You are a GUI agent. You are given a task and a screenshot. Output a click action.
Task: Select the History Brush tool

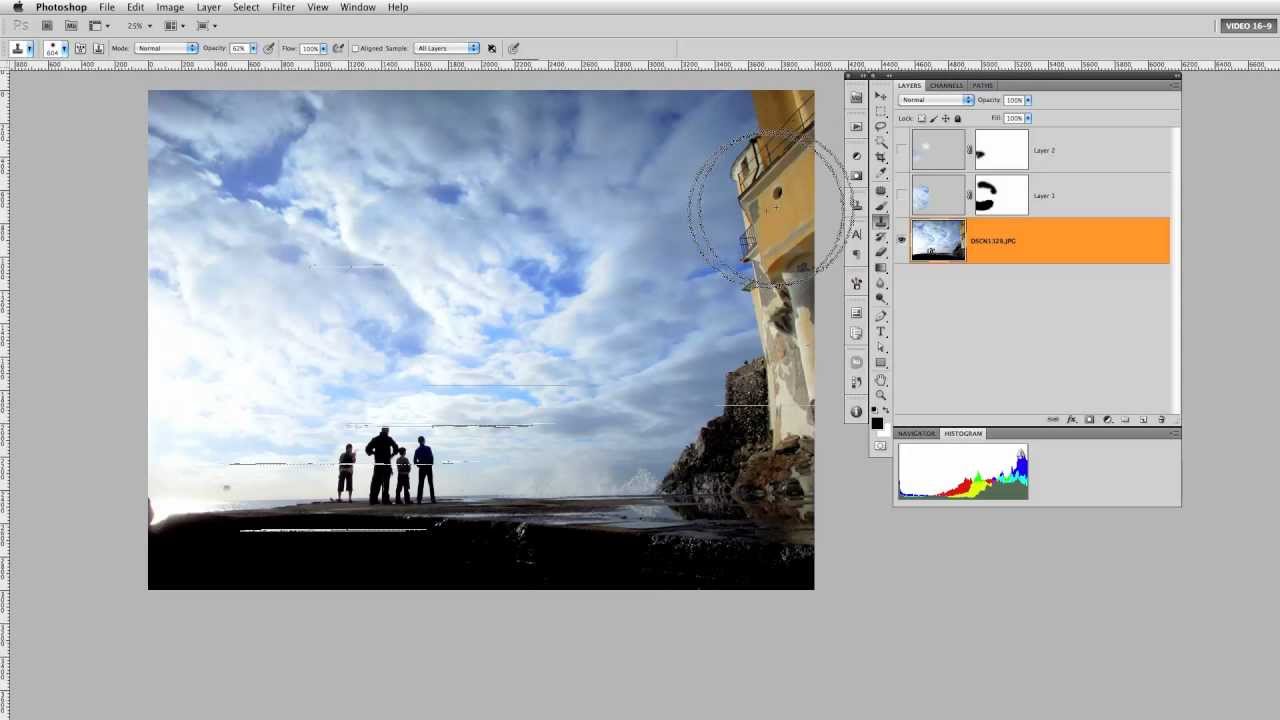[880, 236]
